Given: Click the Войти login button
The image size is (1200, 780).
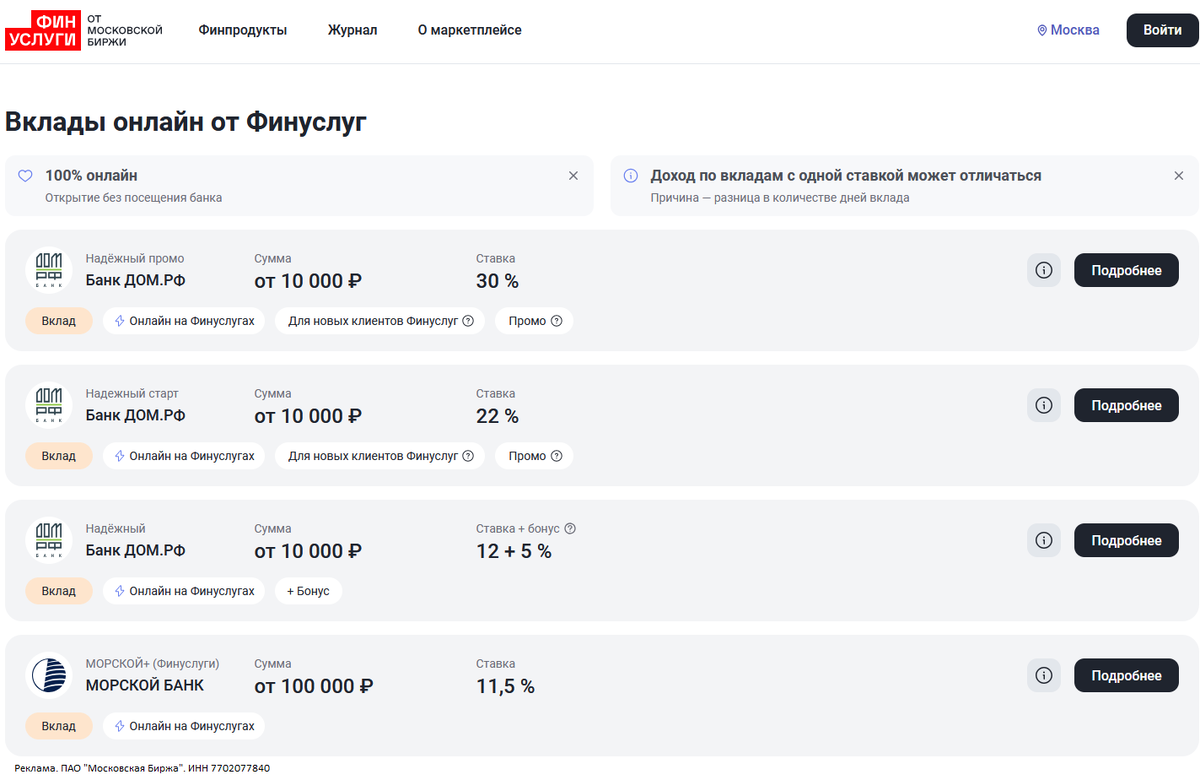Looking at the screenshot, I should (x=1162, y=30).
